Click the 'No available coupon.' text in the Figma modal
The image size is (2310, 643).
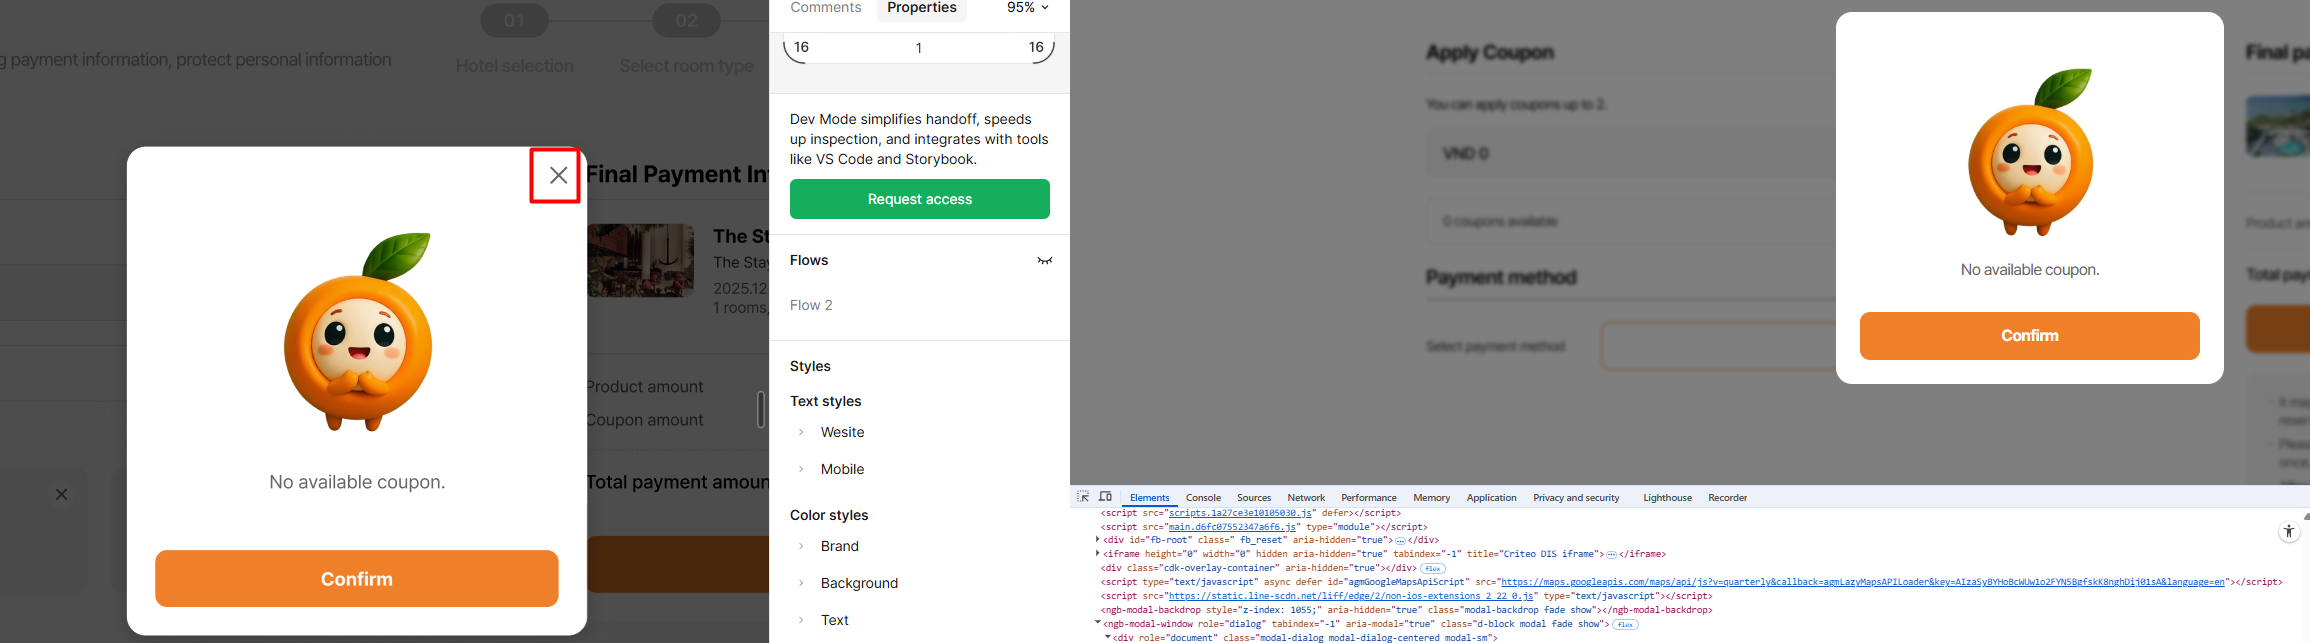[357, 482]
